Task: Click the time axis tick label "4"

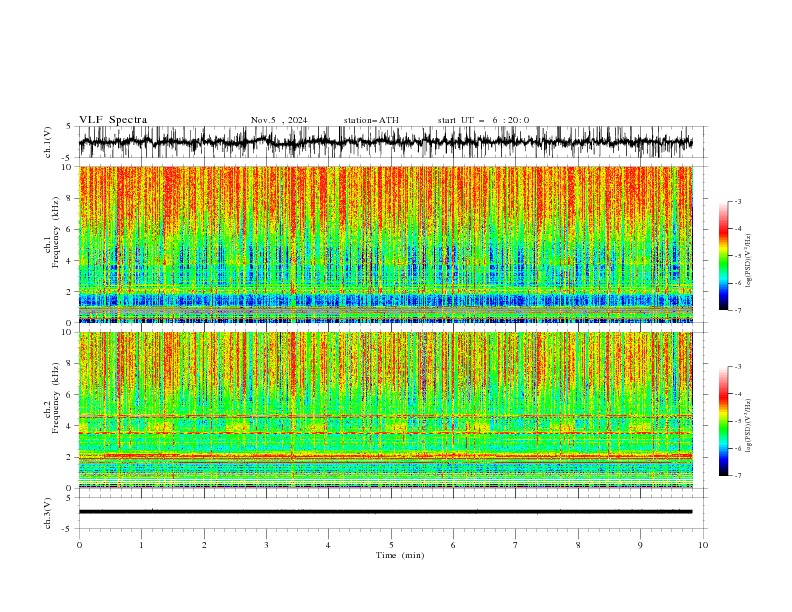Action: coord(328,545)
